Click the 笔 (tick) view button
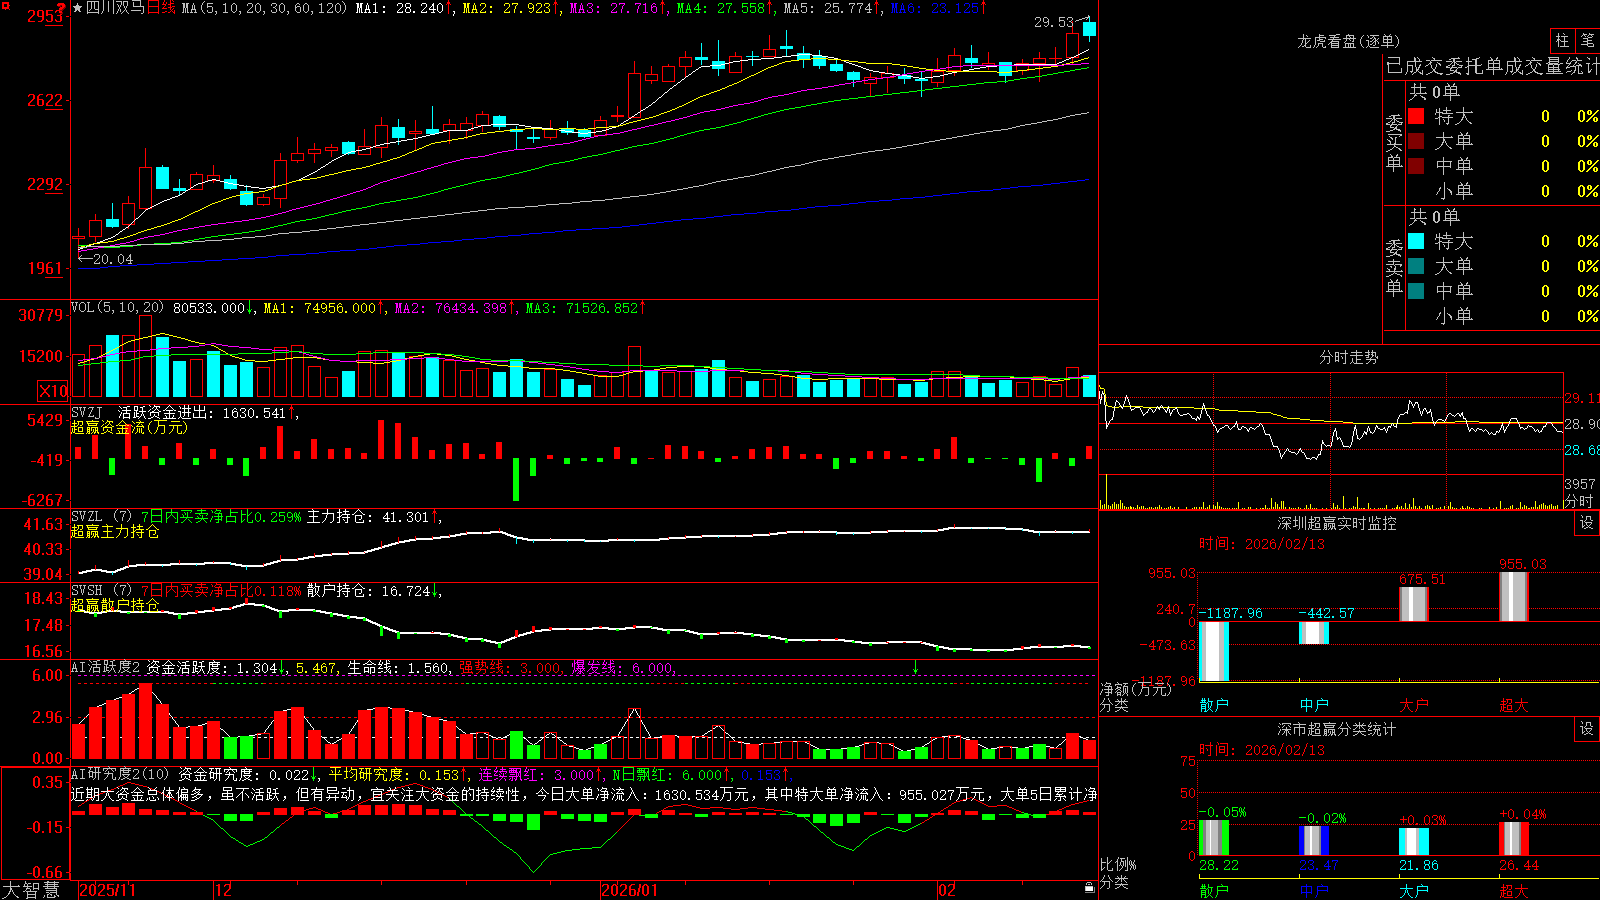 pos(1587,41)
